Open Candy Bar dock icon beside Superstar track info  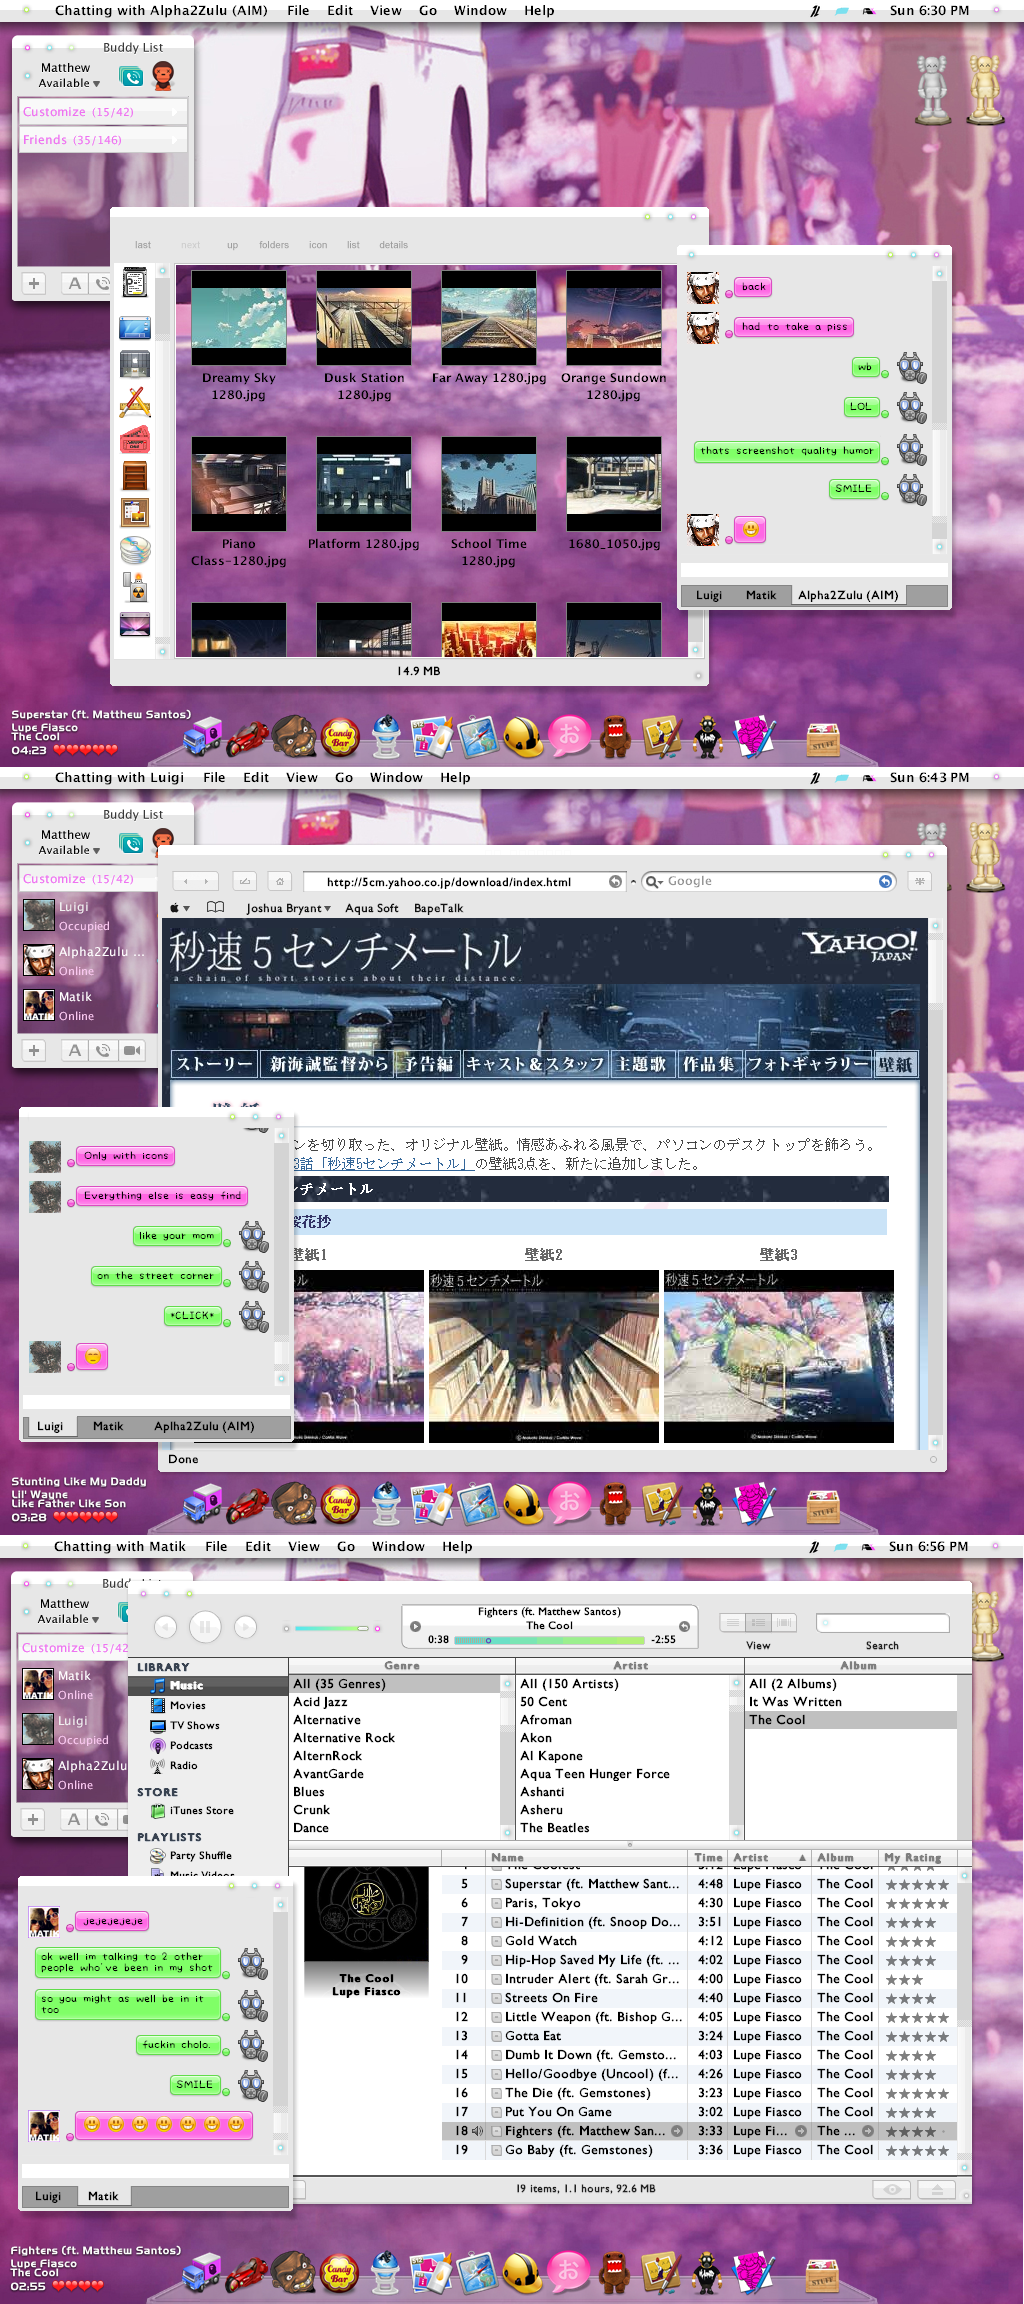tap(340, 738)
